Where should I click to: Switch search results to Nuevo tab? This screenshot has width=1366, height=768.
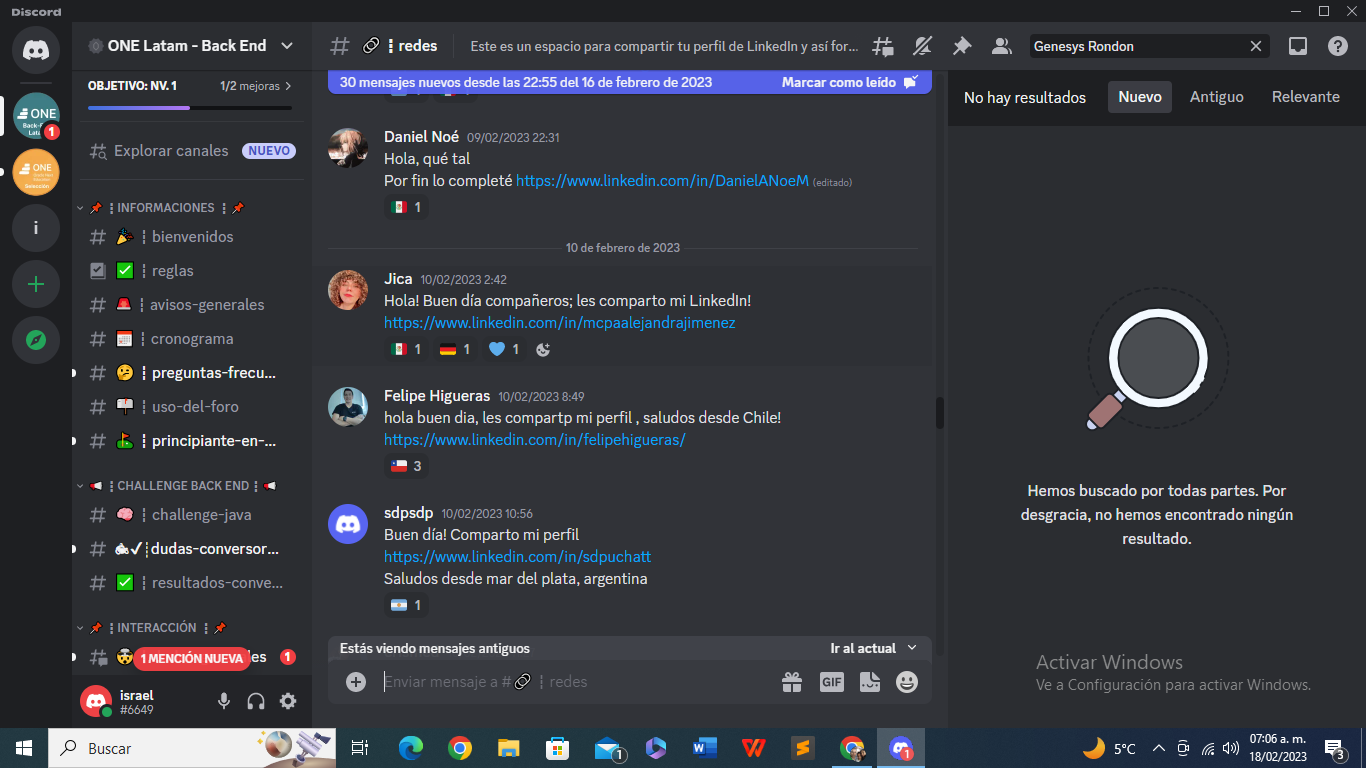(1140, 97)
